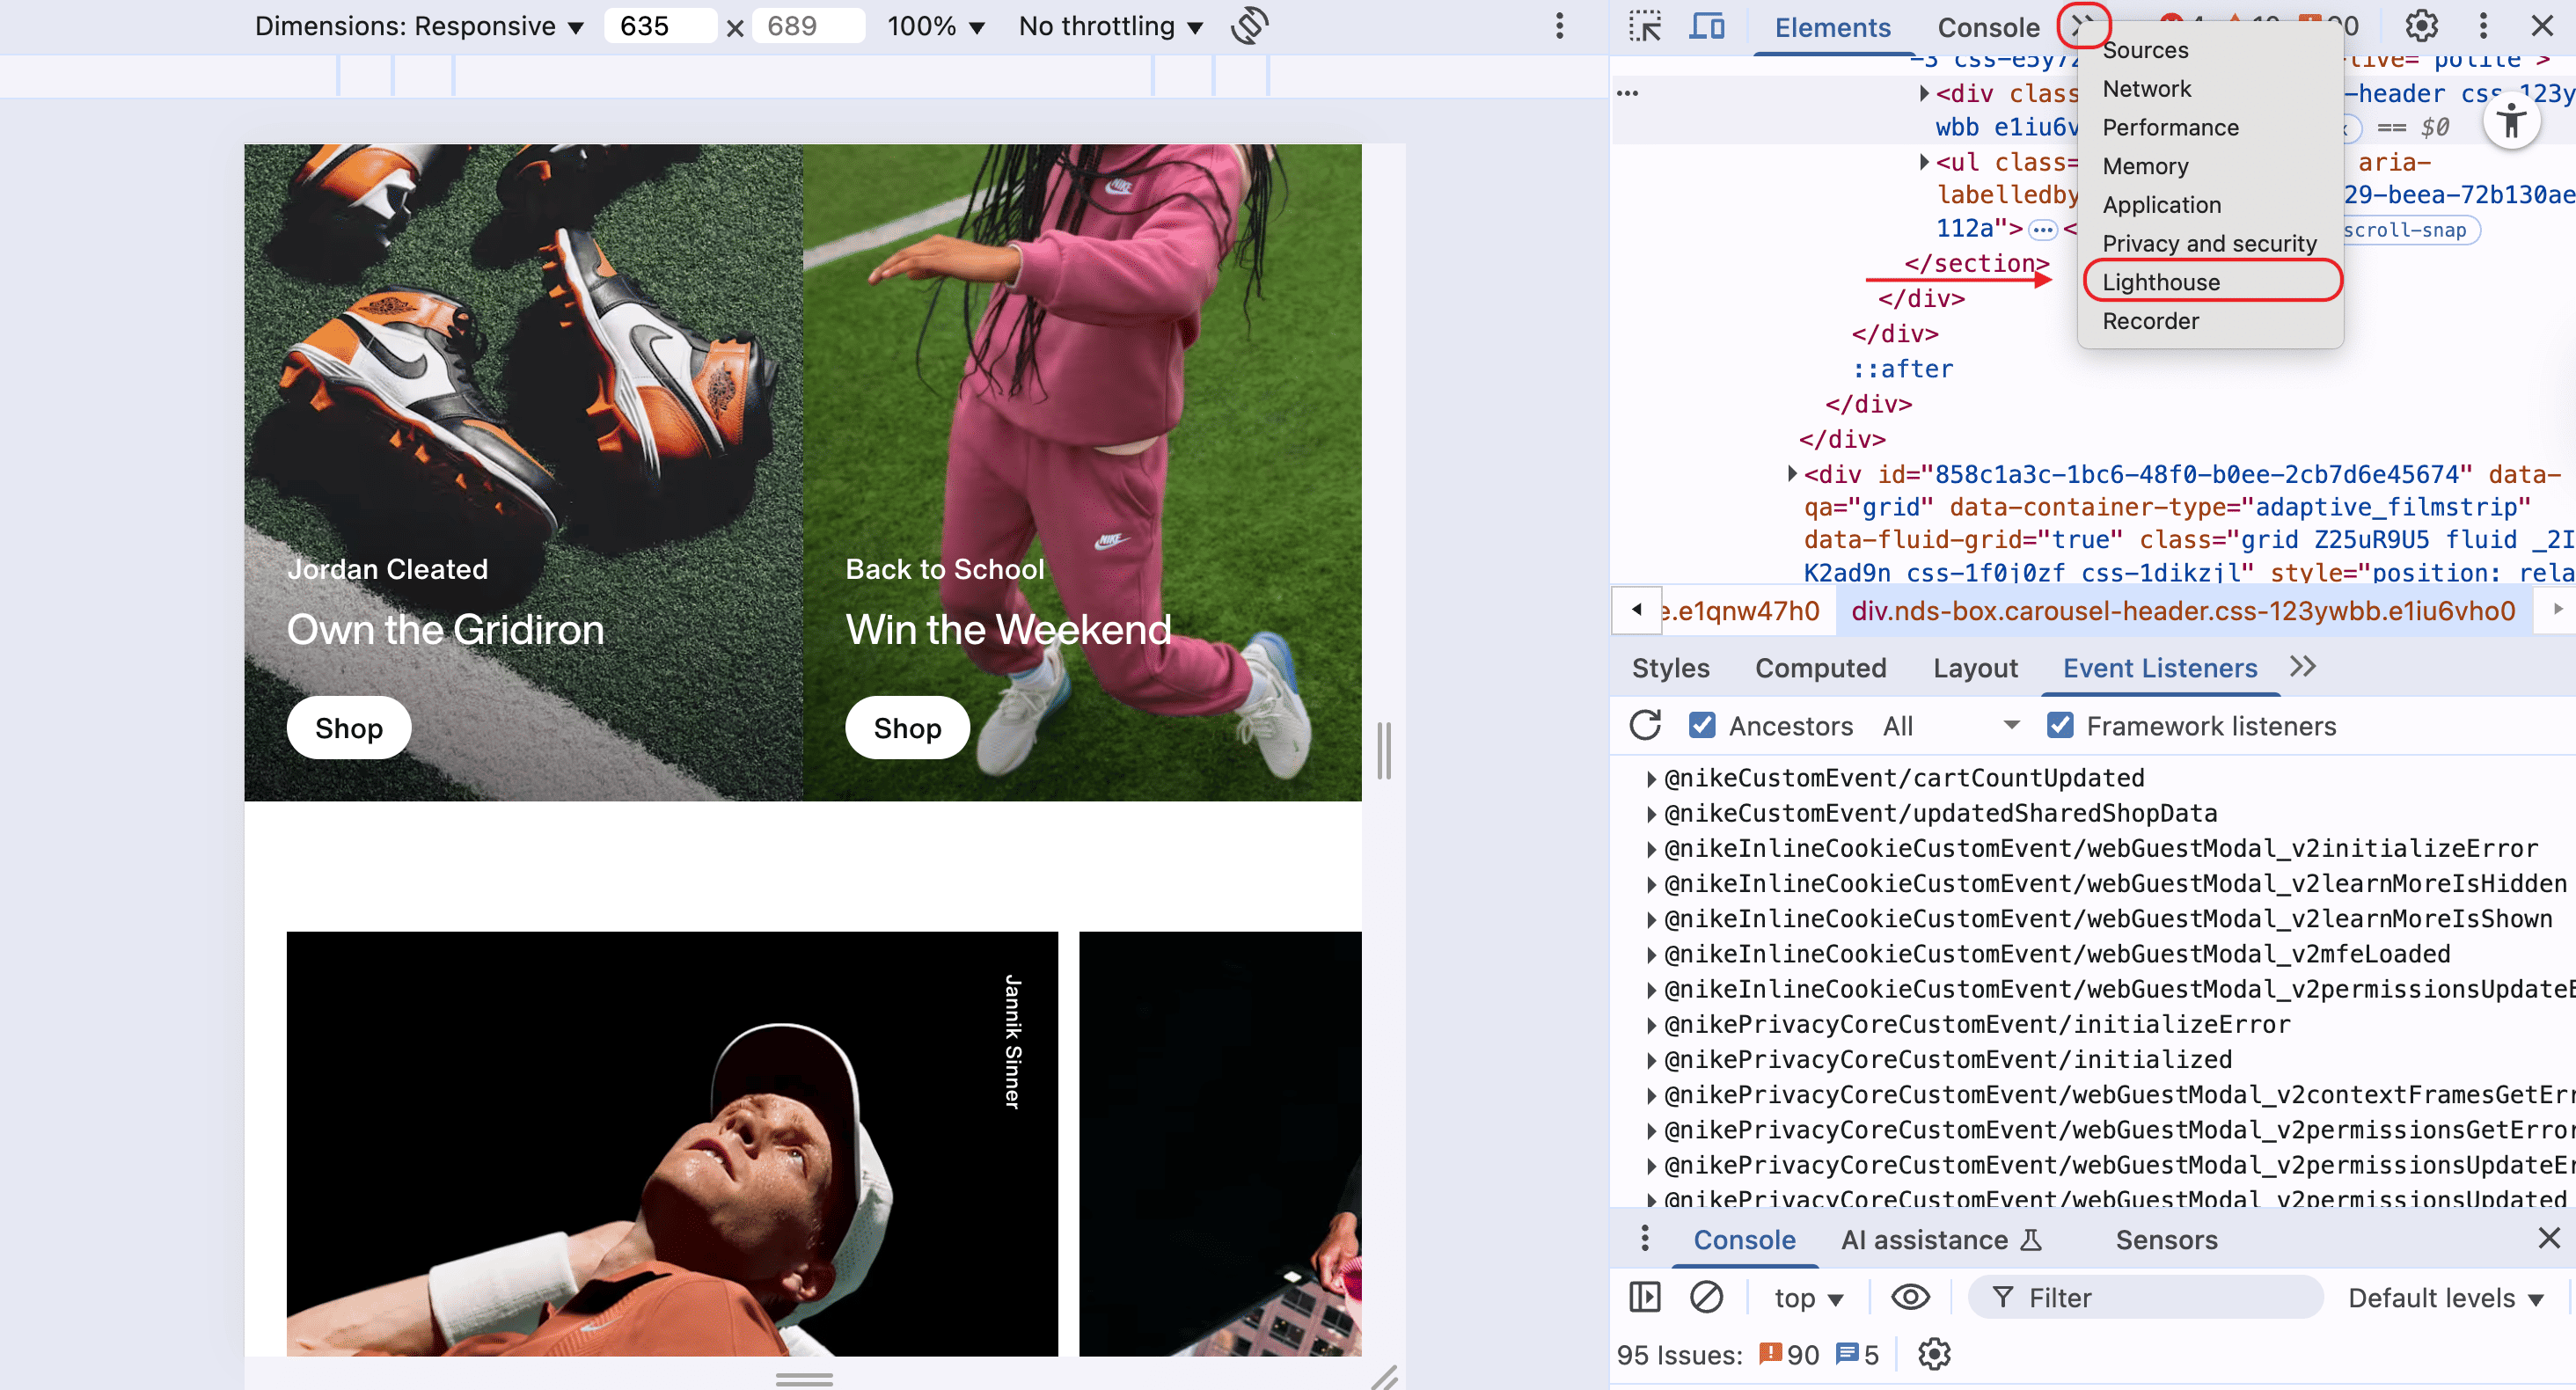This screenshot has width=2576, height=1390.
Task: Expand the div with id 858c1a3c node
Action: coord(1792,473)
